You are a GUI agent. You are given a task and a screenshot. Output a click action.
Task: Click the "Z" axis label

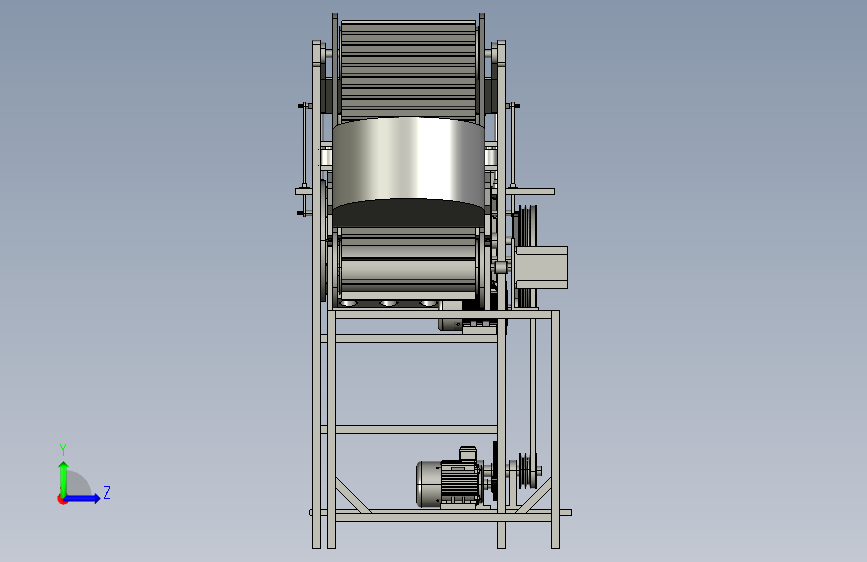point(107,492)
